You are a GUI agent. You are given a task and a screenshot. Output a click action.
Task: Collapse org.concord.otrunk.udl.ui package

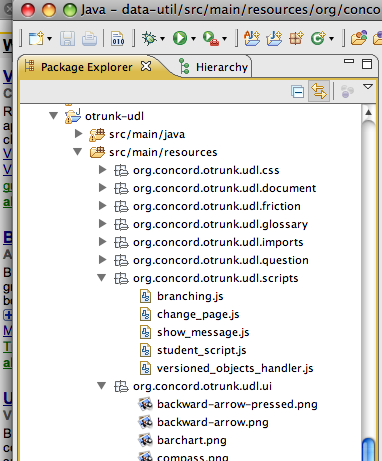pyautogui.click(x=102, y=386)
